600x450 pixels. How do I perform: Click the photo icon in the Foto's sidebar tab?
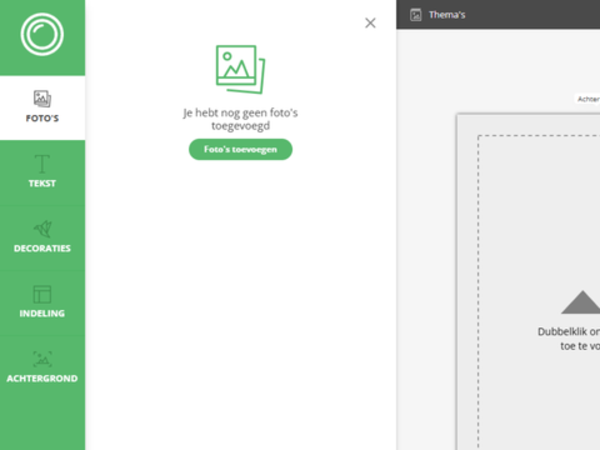[x=42, y=98]
